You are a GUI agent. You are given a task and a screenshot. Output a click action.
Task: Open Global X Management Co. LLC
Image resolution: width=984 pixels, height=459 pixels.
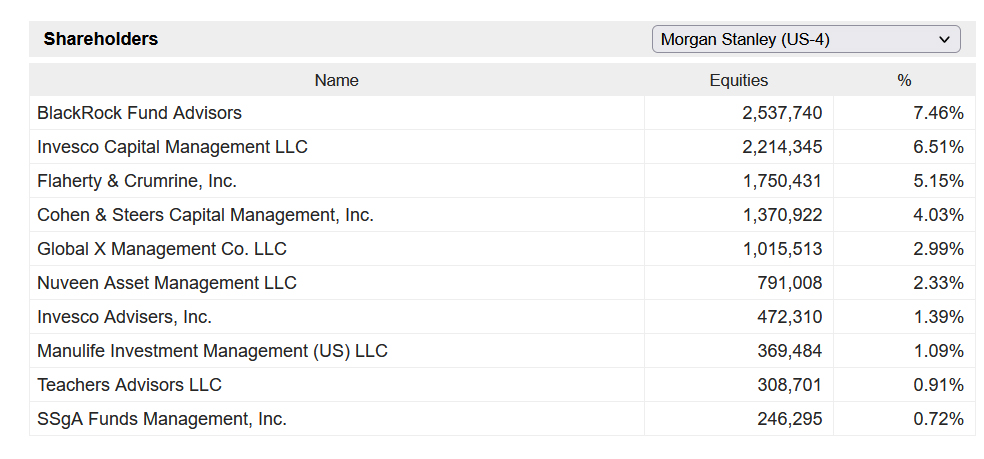coord(162,249)
